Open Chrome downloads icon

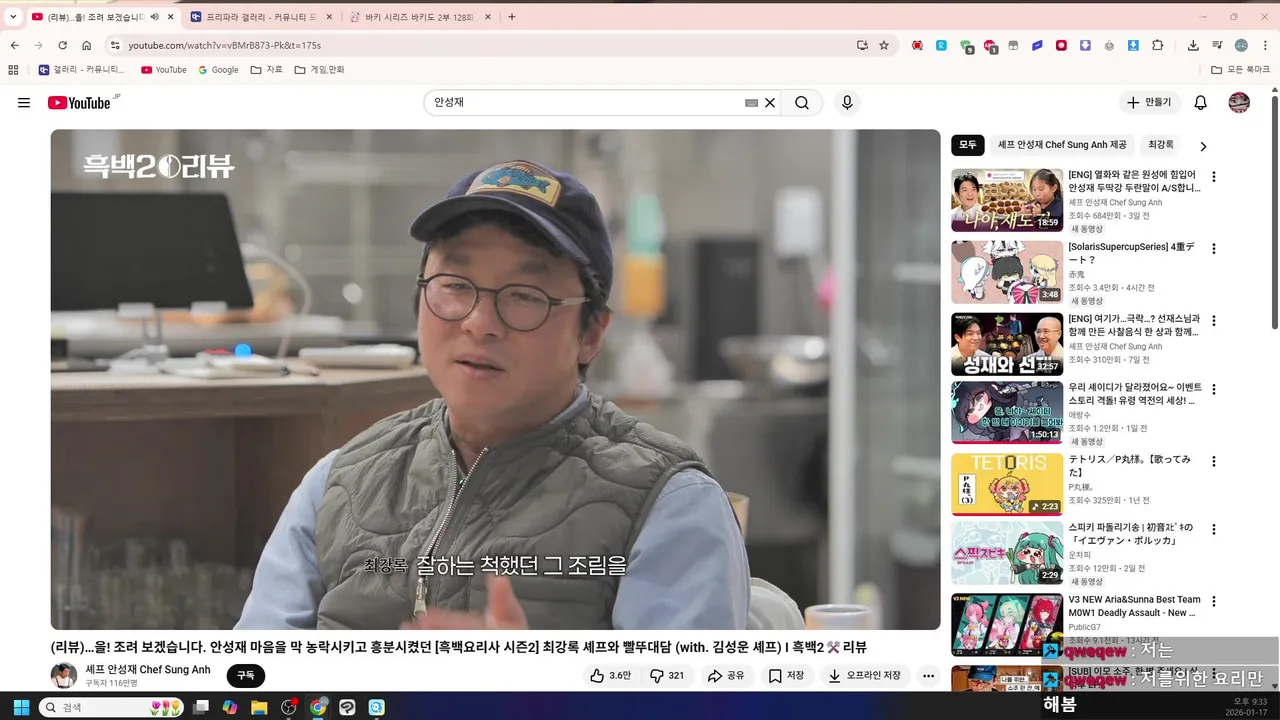1193,45
